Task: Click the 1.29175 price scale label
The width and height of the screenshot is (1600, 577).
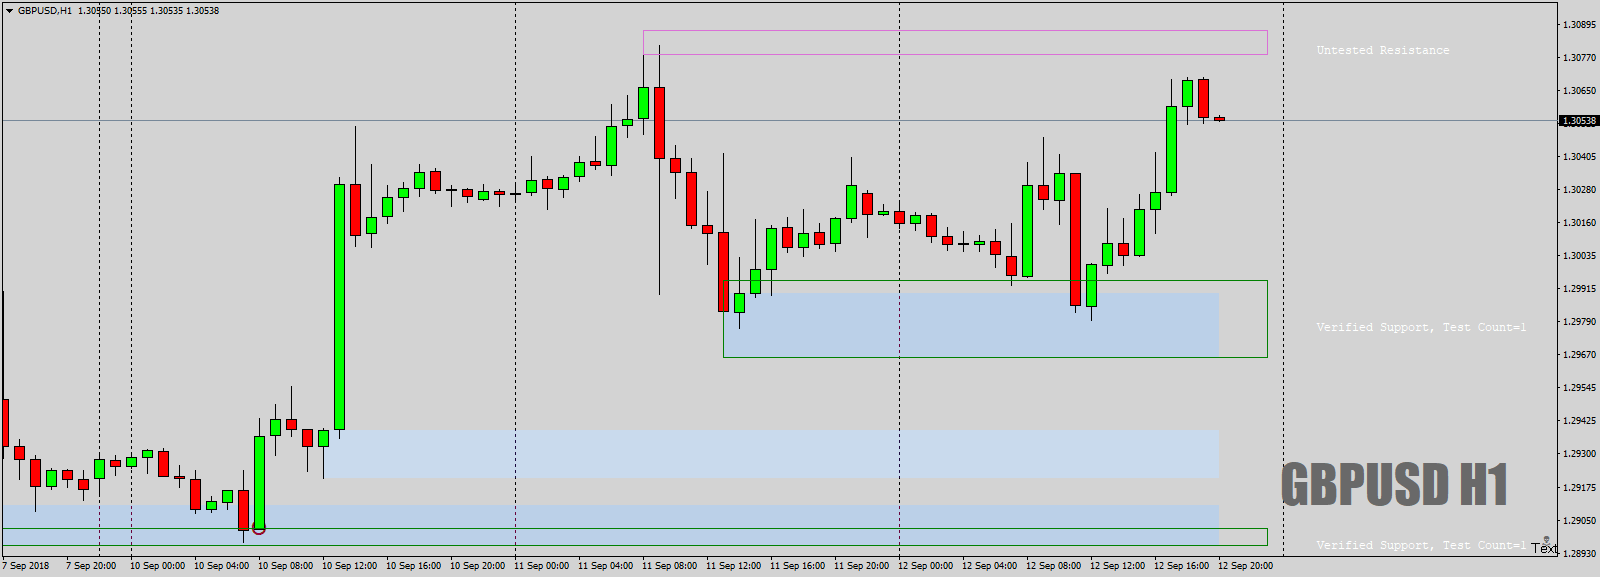Action: click(x=1579, y=488)
